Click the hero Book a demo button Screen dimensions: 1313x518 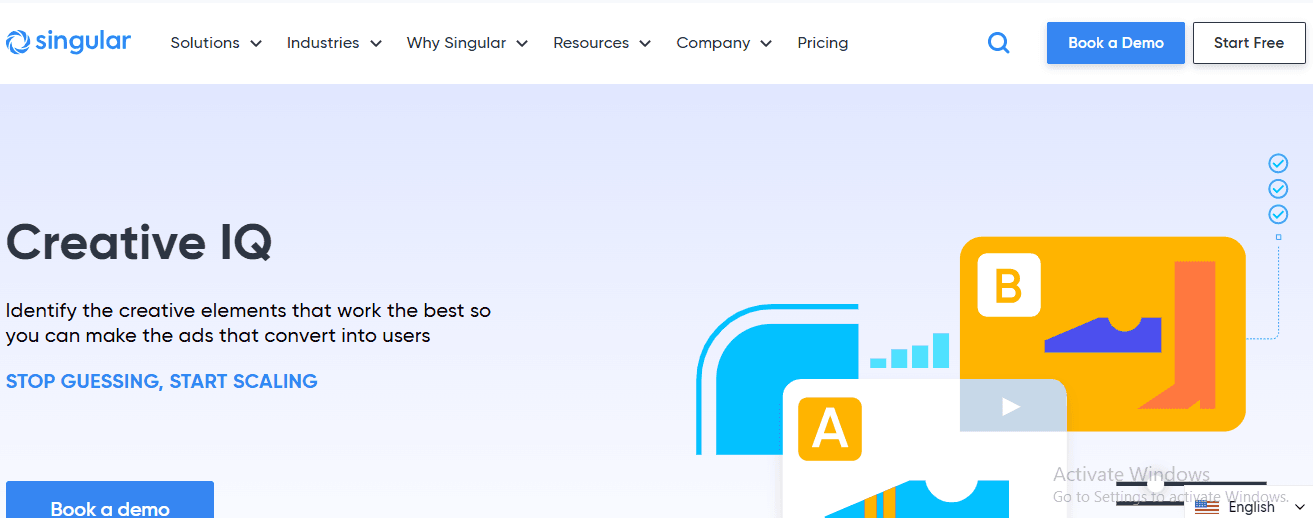tap(110, 500)
